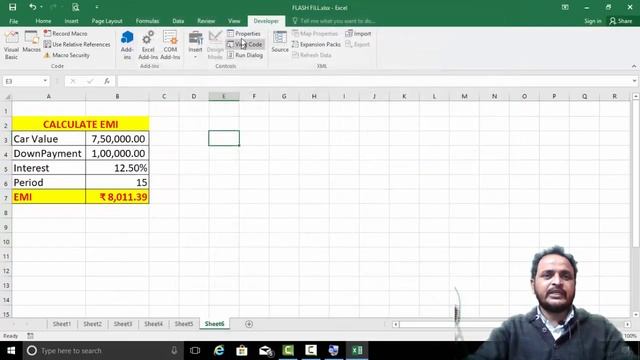Click the macro recording status bar icon
This screenshot has height=360, width=640.
tap(30, 336)
